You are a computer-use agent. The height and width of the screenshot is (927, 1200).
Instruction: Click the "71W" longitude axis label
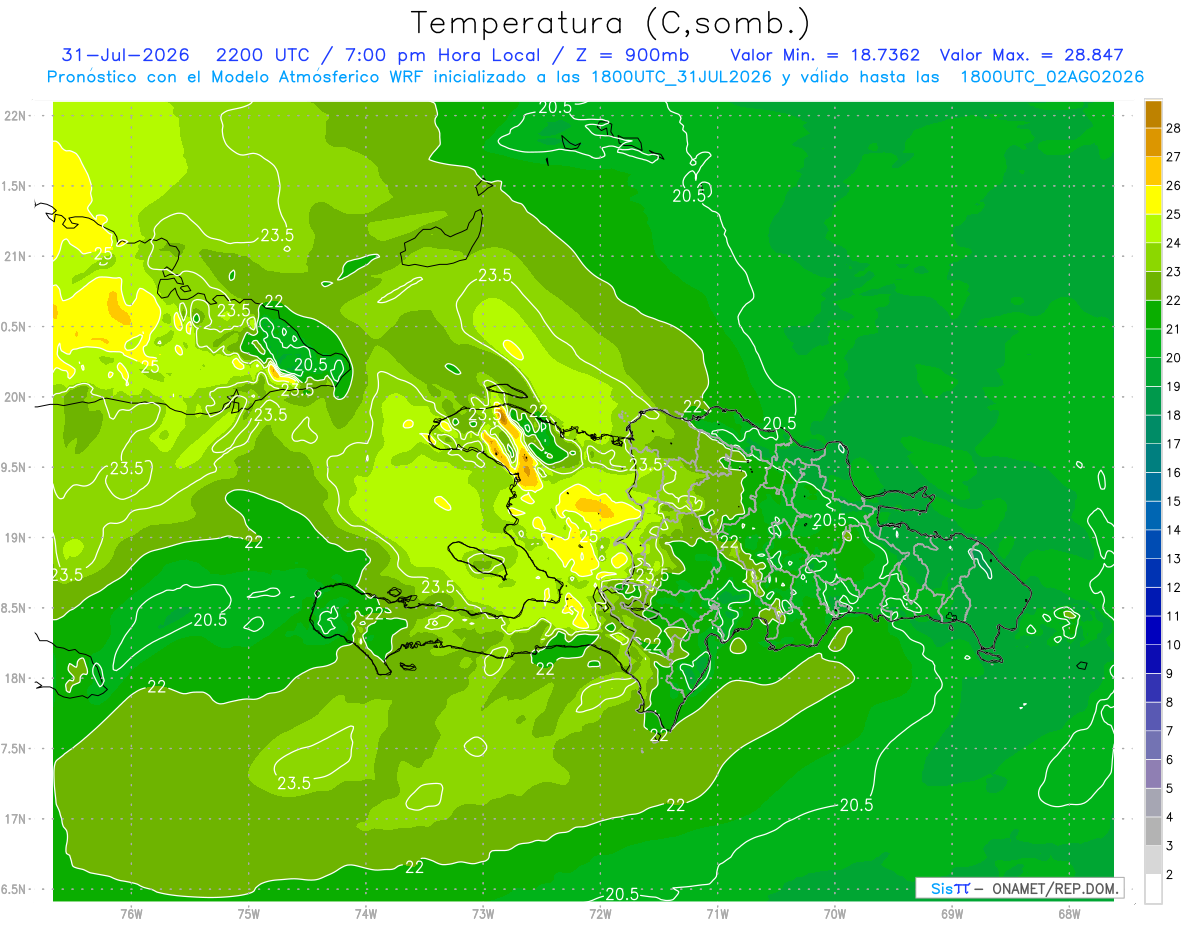[x=717, y=913]
